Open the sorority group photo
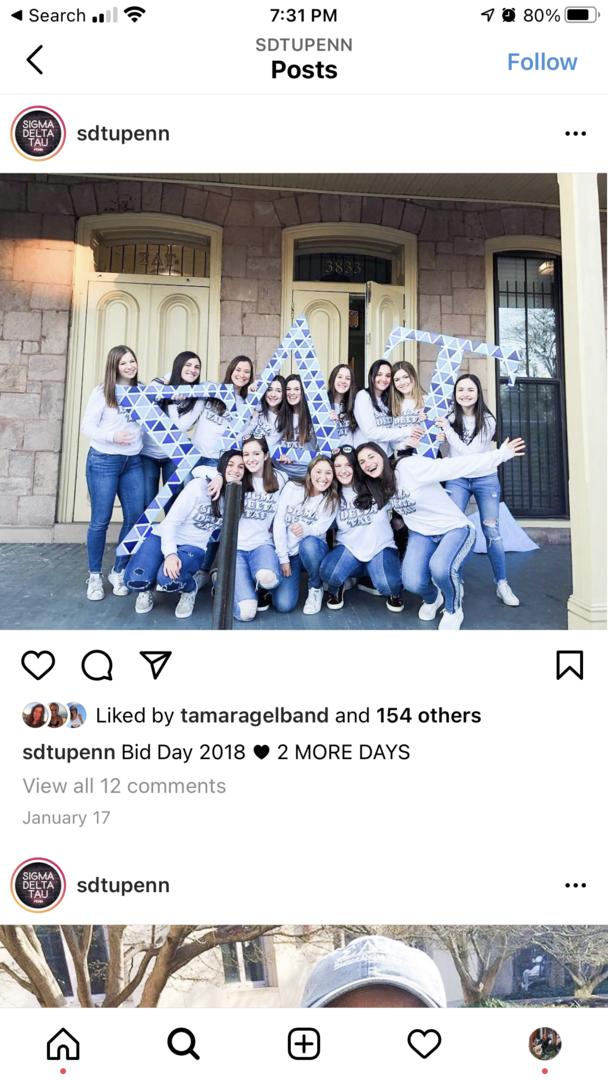This screenshot has width=608, height=1080. tap(304, 402)
